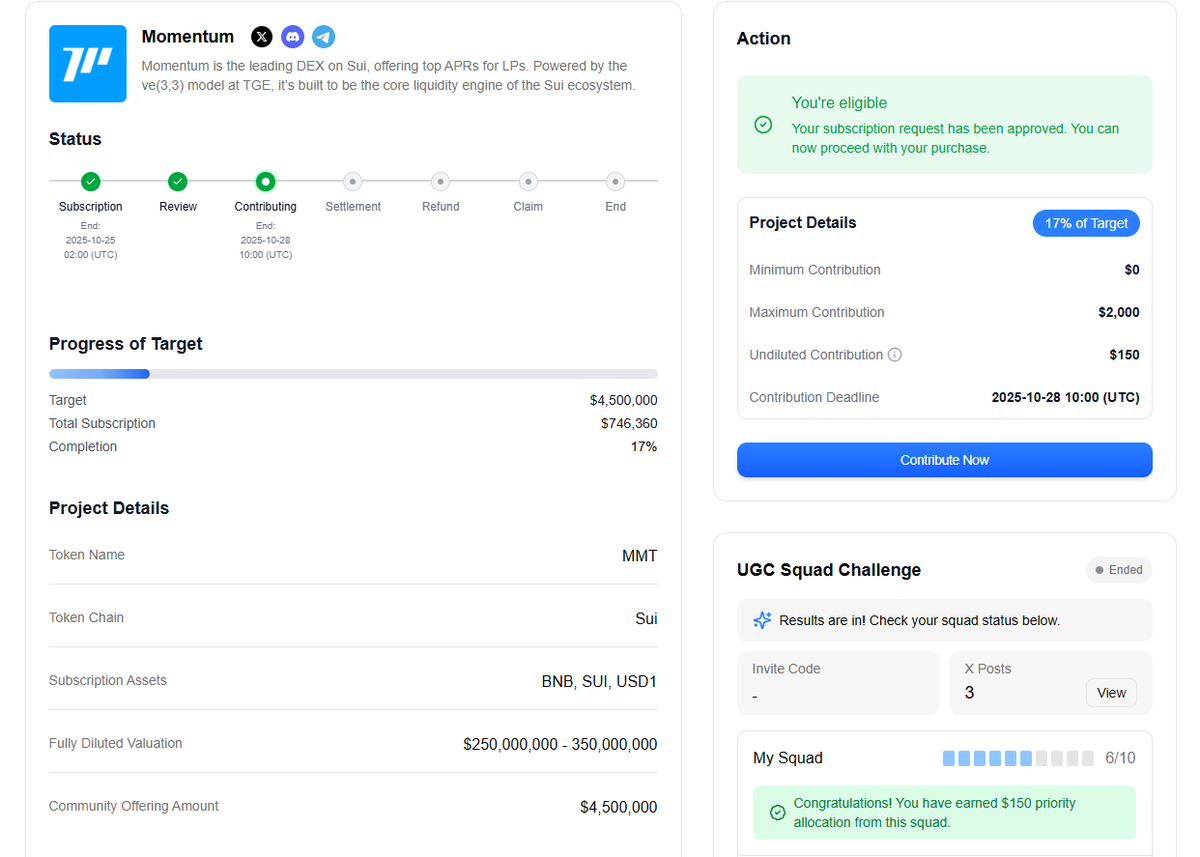The width and height of the screenshot is (1200, 857).
Task: Select the Contributing step marker
Action: [265, 181]
